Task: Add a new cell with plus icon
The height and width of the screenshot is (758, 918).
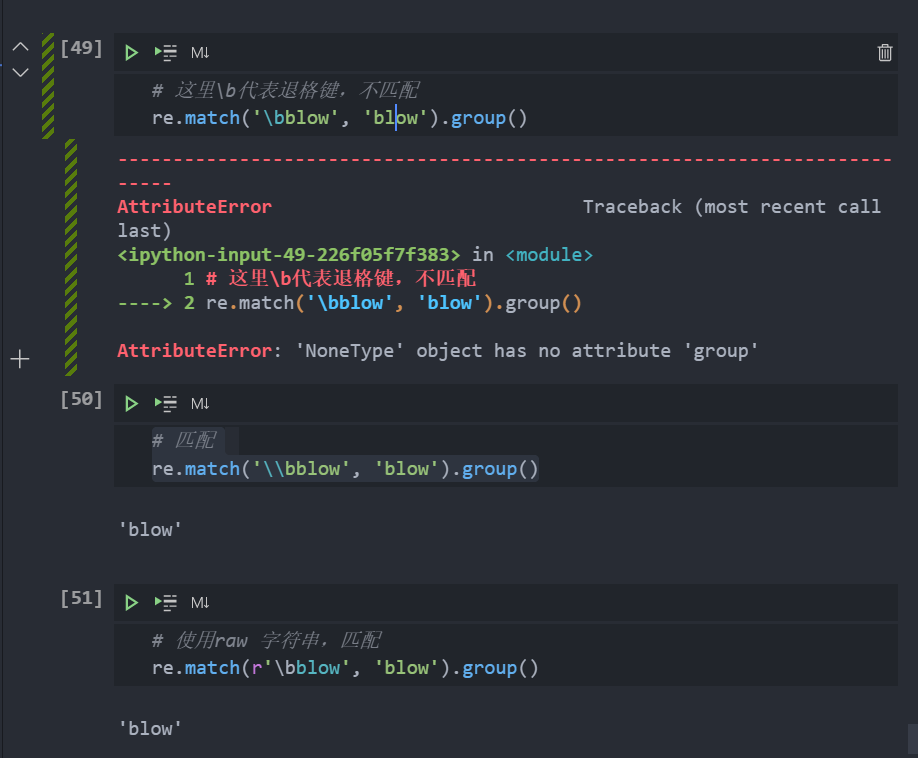Action: [x=20, y=359]
